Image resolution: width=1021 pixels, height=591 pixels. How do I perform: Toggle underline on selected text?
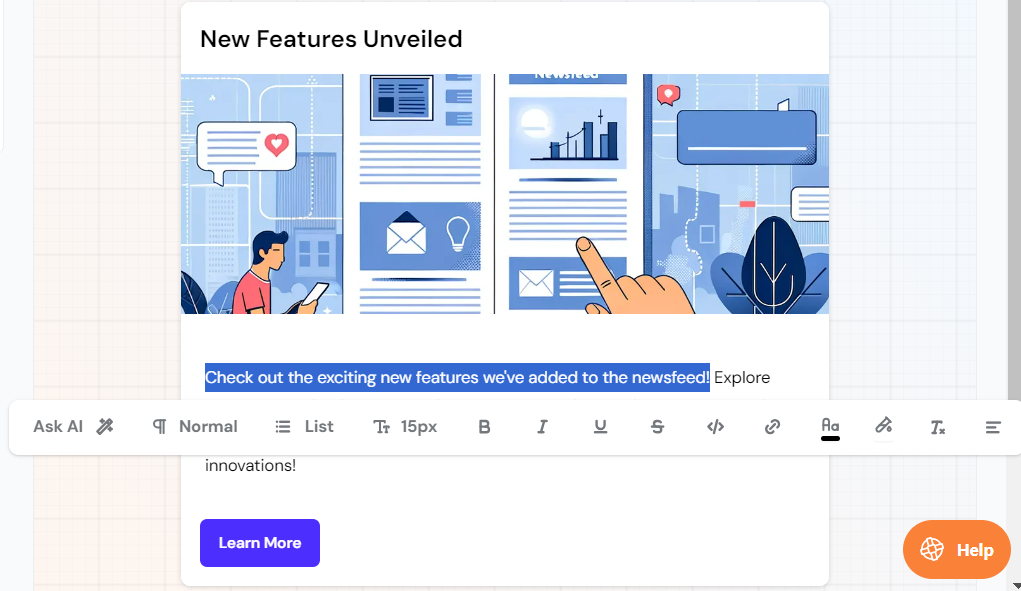[600, 427]
